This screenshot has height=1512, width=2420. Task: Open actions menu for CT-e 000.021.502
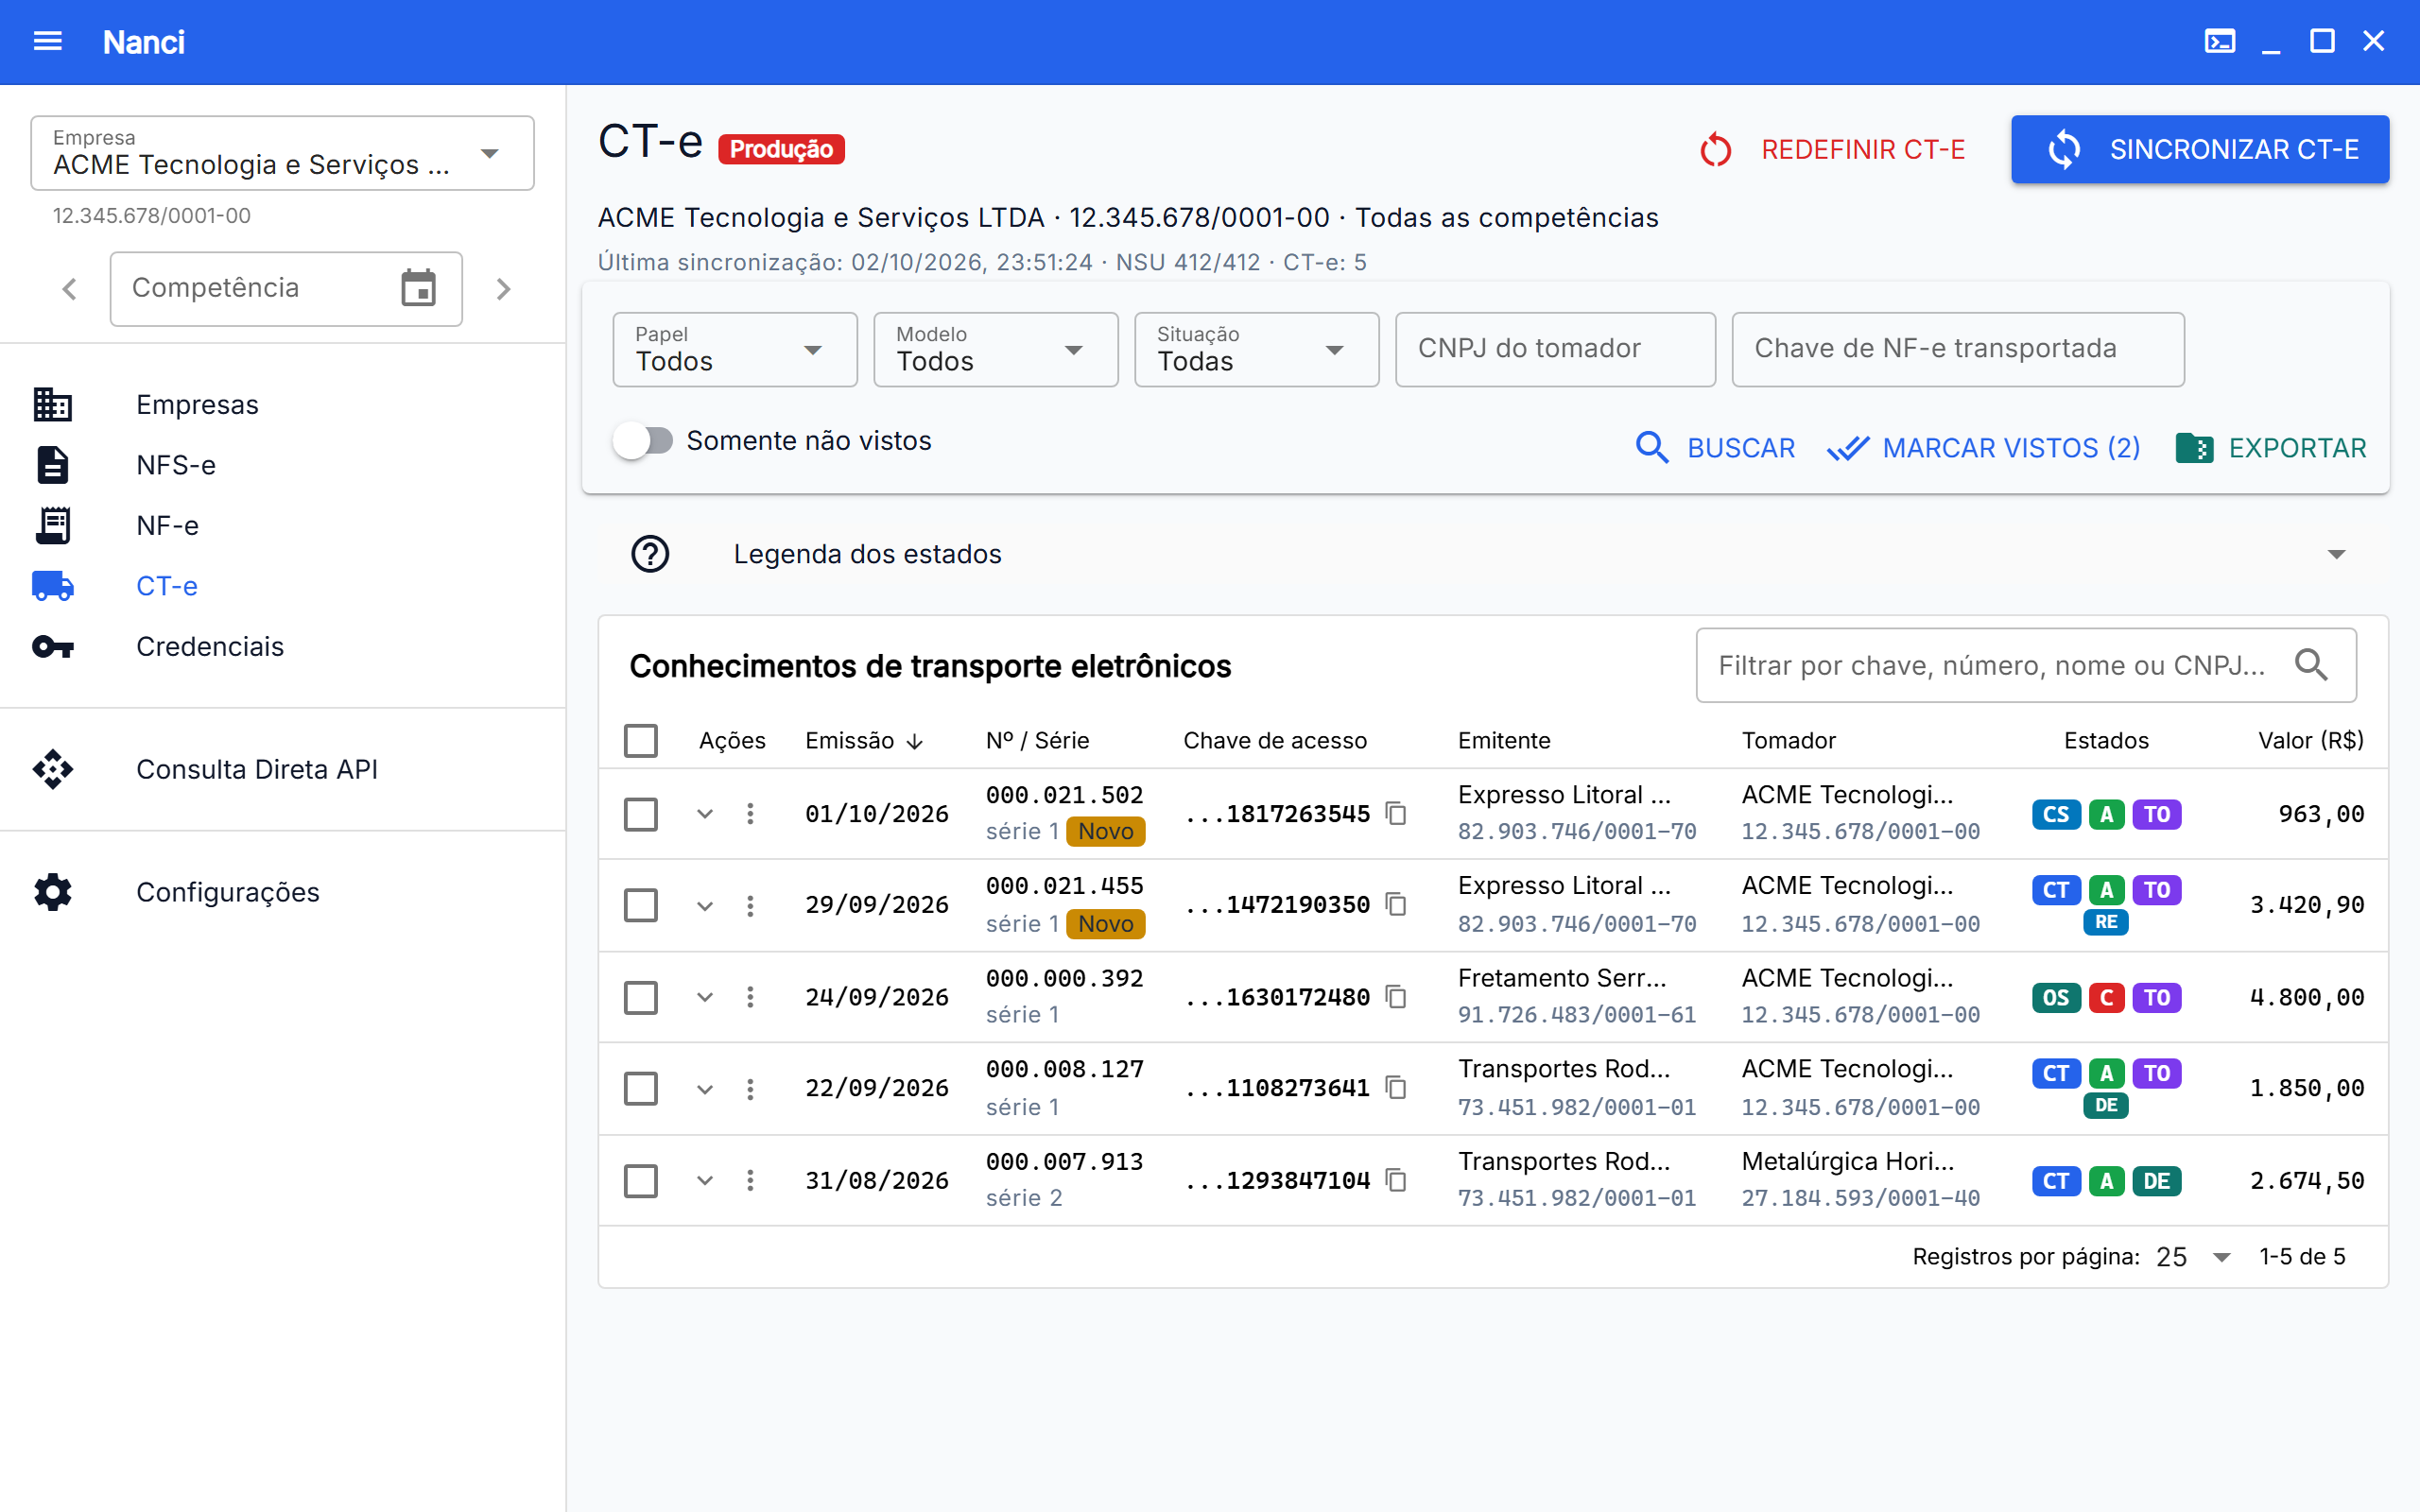tap(750, 813)
